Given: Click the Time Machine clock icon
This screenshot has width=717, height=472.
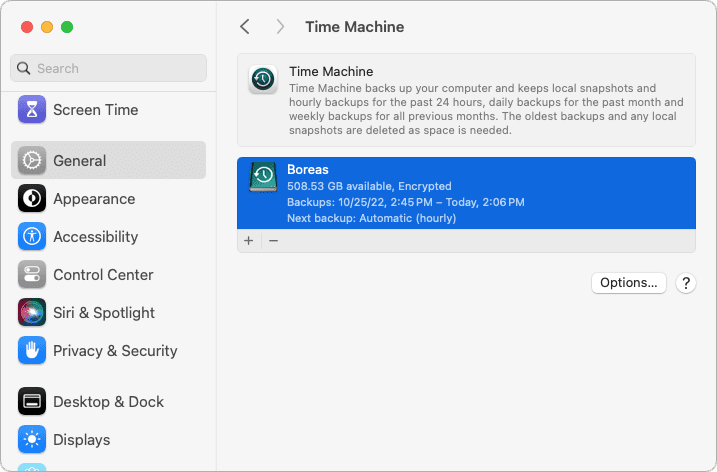Looking at the screenshot, I should click(263, 79).
